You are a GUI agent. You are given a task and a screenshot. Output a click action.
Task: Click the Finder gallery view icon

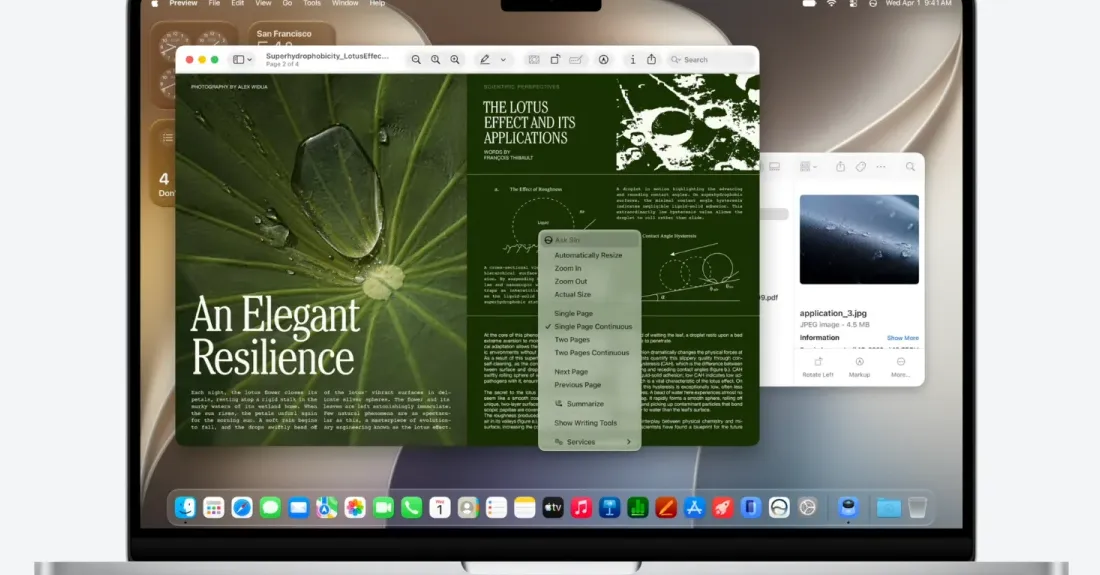point(774,167)
